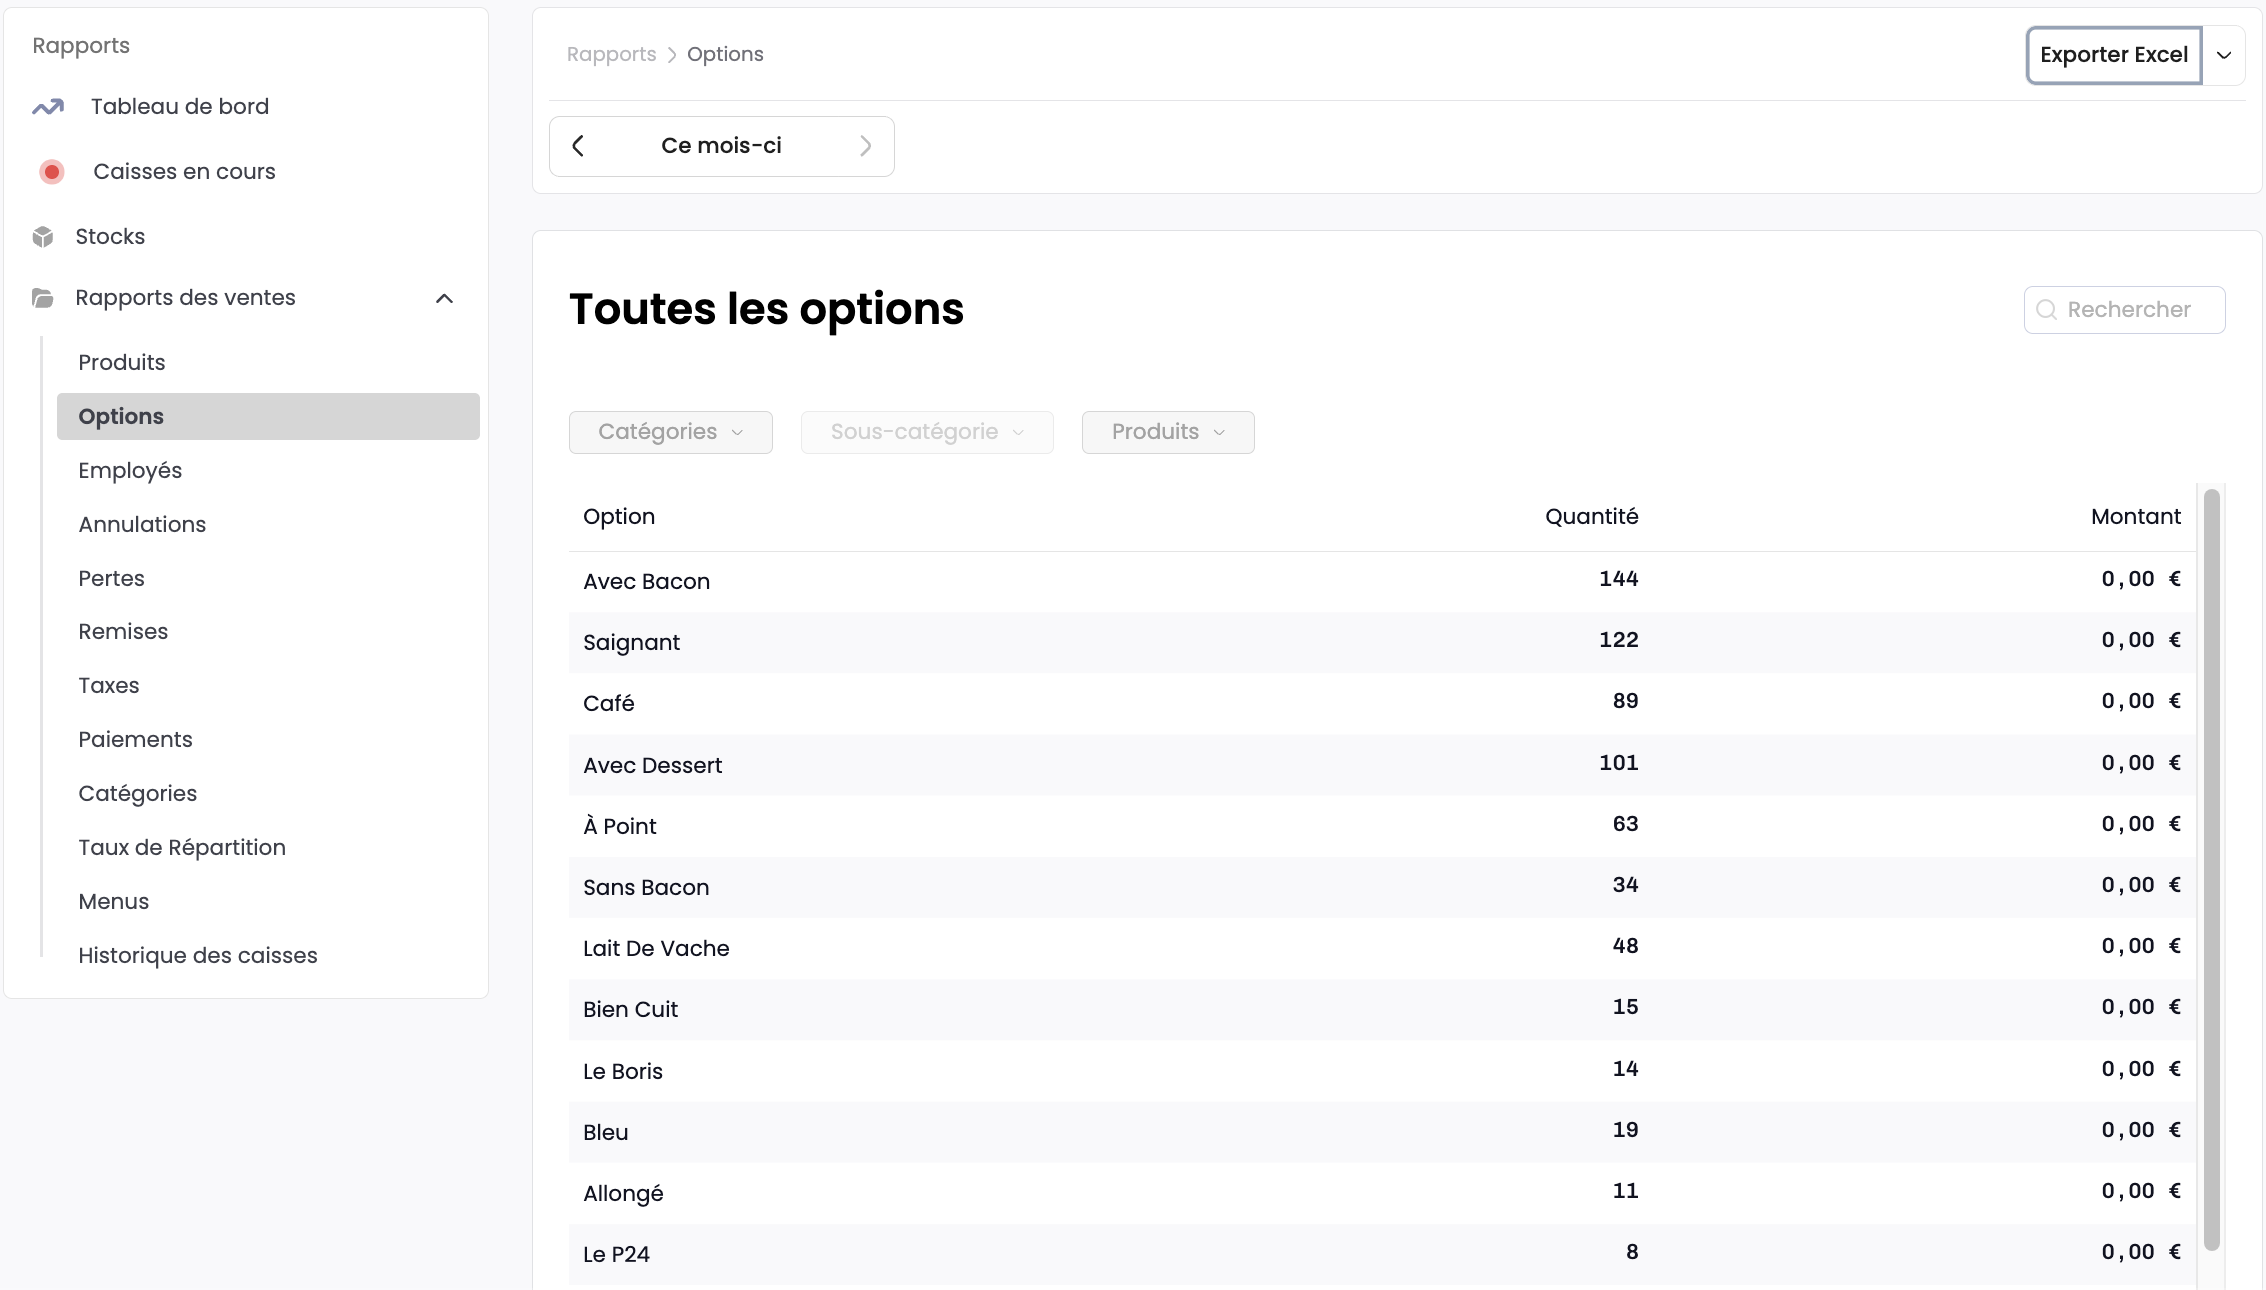The height and width of the screenshot is (1290, 2266).
Task: Open Historique des caisses
Action: click(x=197, y=955)
